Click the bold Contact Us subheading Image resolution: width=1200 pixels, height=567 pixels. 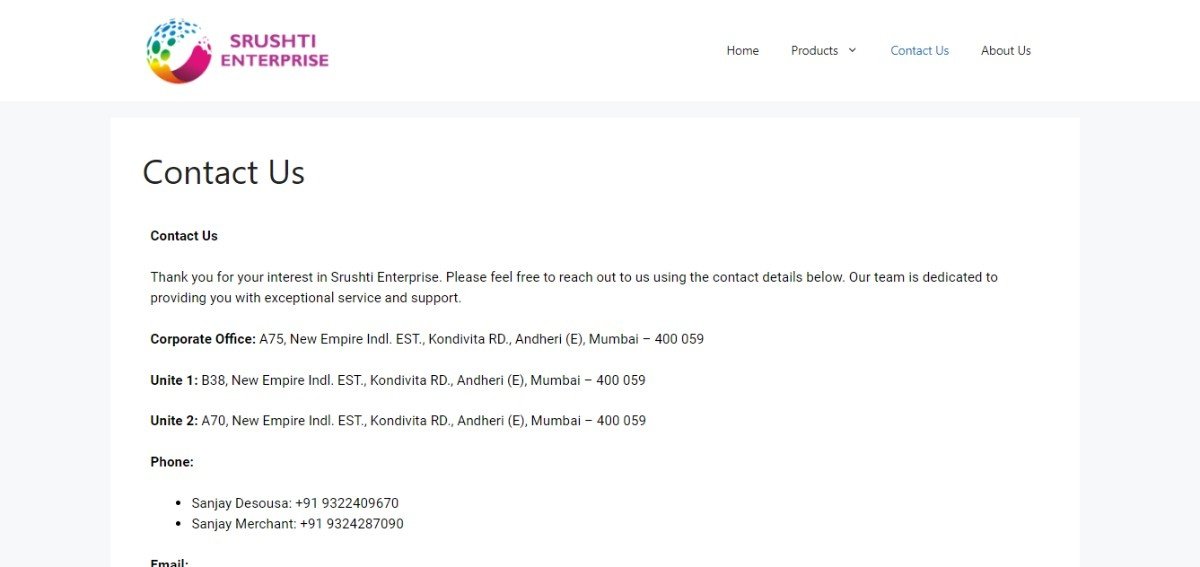[184, 236]
